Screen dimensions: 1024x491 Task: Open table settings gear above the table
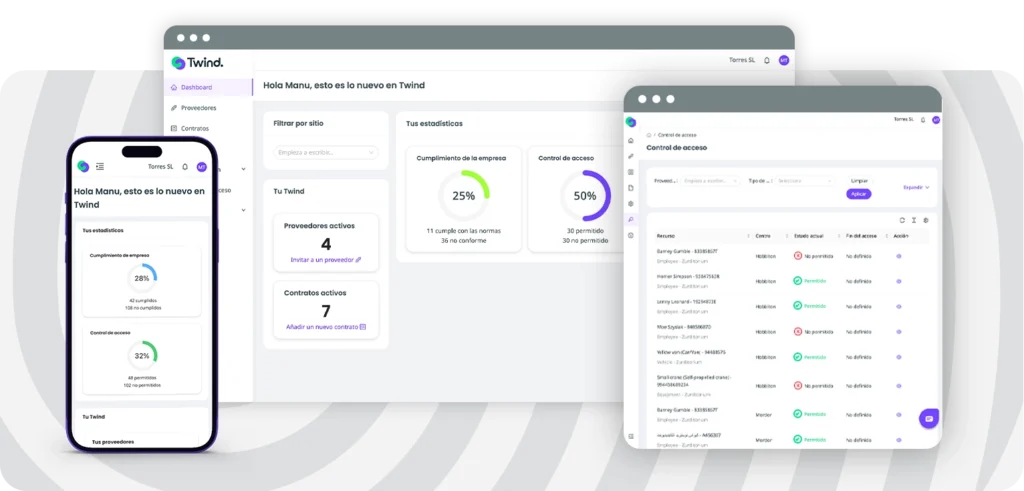coord(925,220)
